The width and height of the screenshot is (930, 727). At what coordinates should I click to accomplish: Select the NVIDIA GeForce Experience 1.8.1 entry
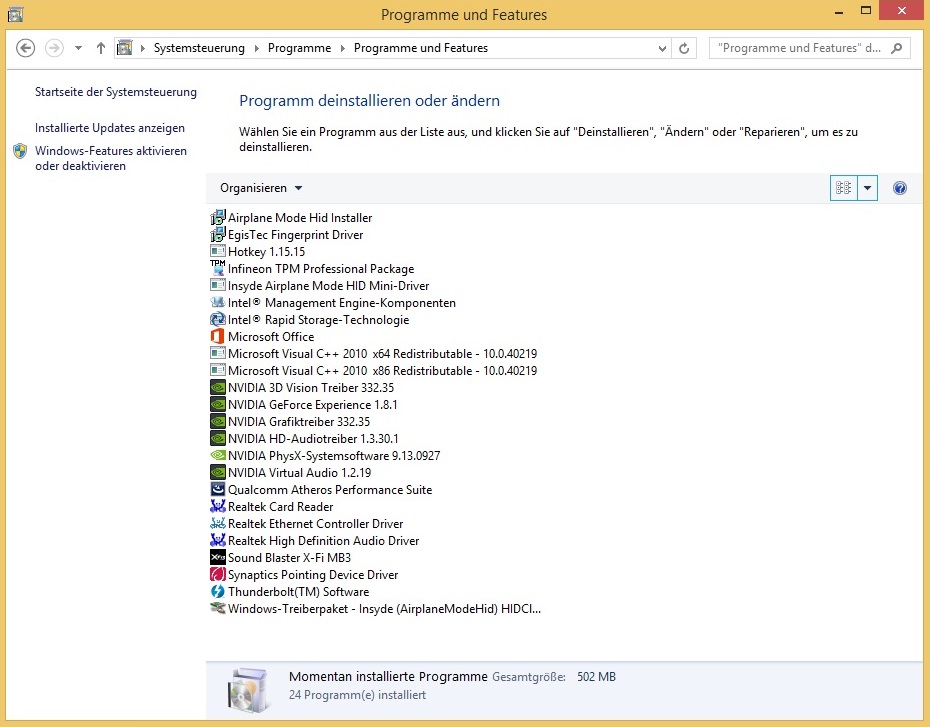[313, 405]
